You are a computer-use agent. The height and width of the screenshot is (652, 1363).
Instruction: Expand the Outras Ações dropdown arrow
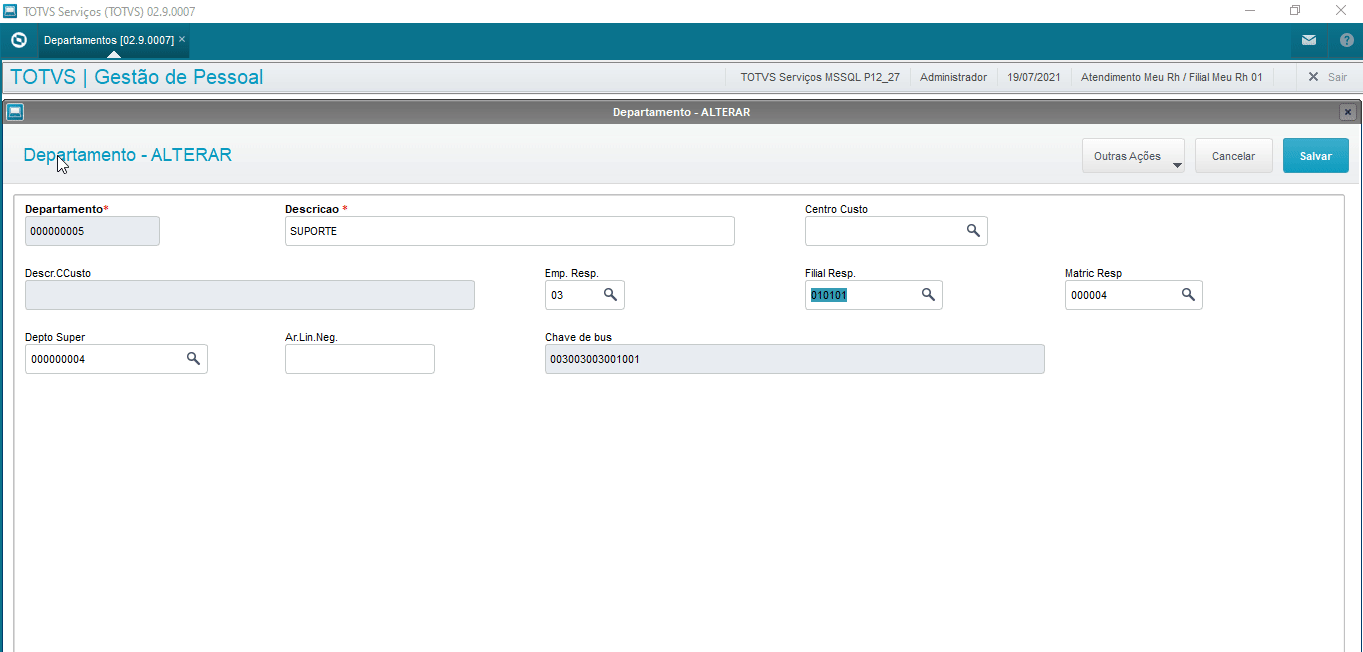pos(1177,166)
